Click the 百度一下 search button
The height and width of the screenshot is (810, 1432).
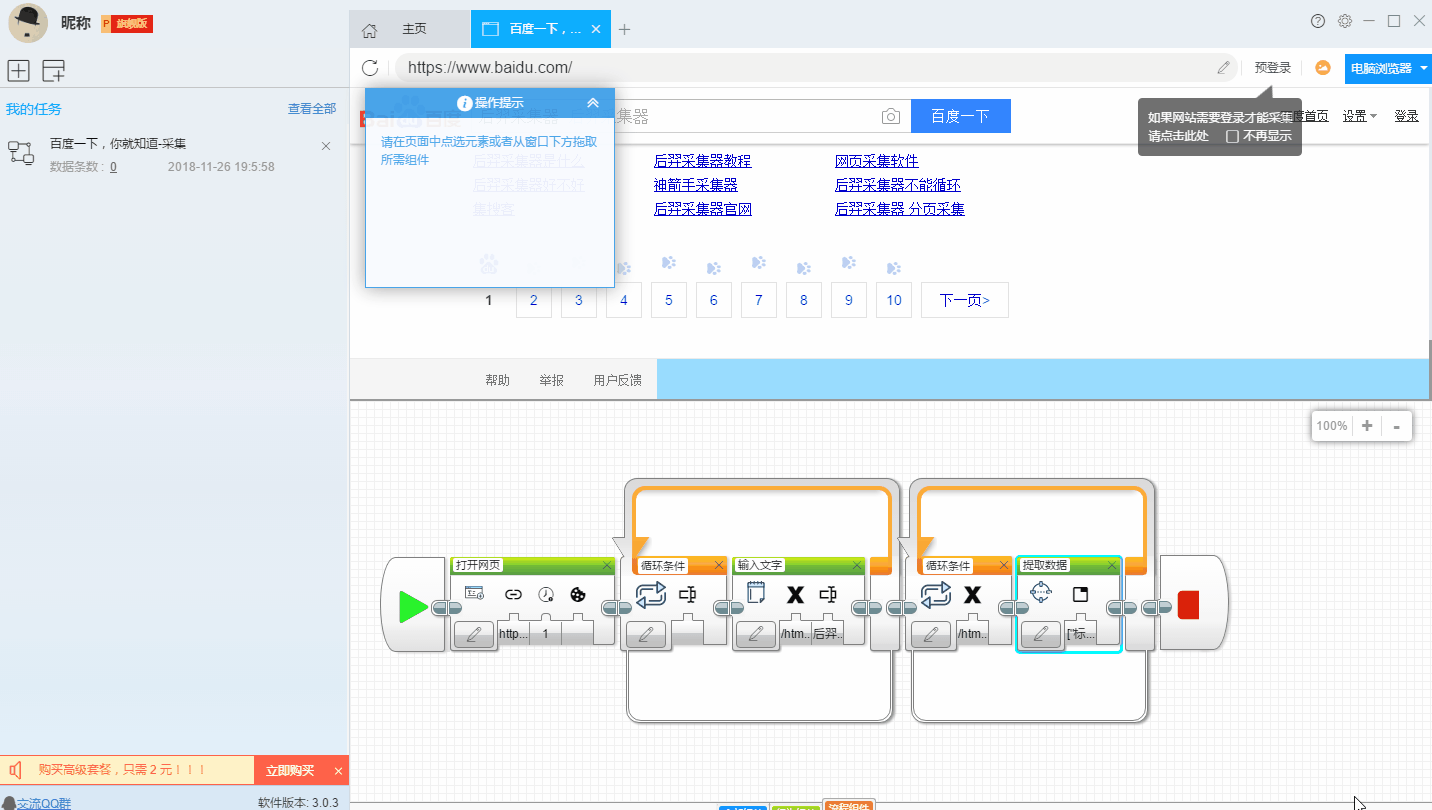(960, 116)
